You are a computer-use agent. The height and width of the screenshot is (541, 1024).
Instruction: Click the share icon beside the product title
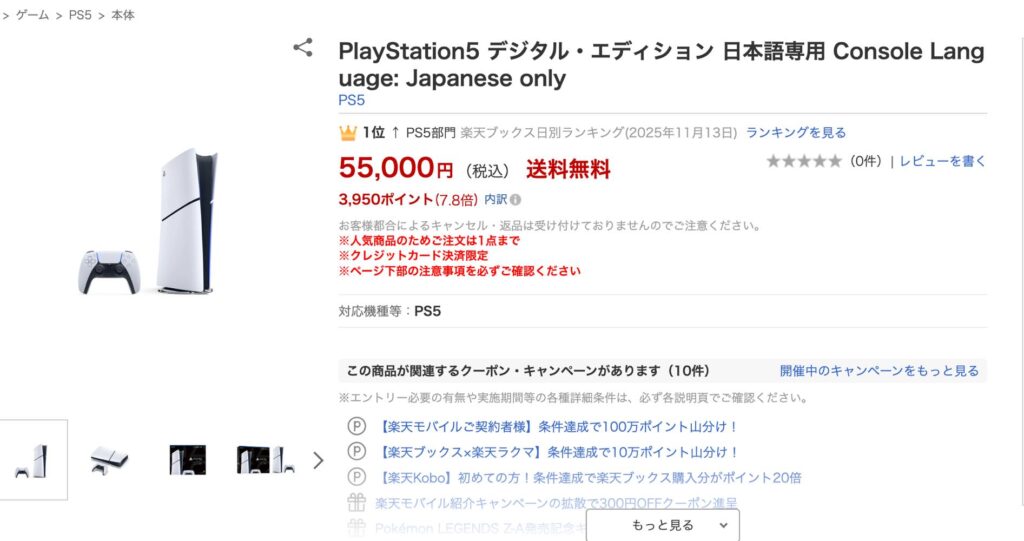click(303, 48)
